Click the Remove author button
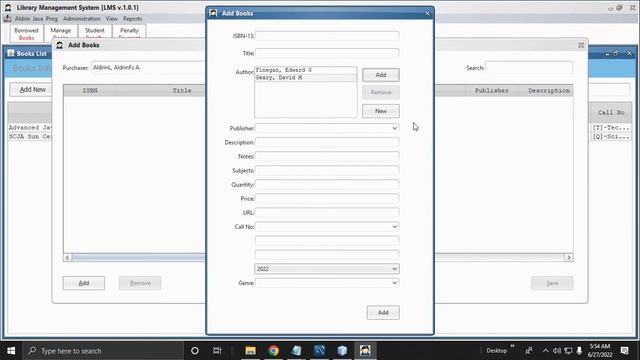This screenshot has height=360, width=640. click(x=381, y=92)
